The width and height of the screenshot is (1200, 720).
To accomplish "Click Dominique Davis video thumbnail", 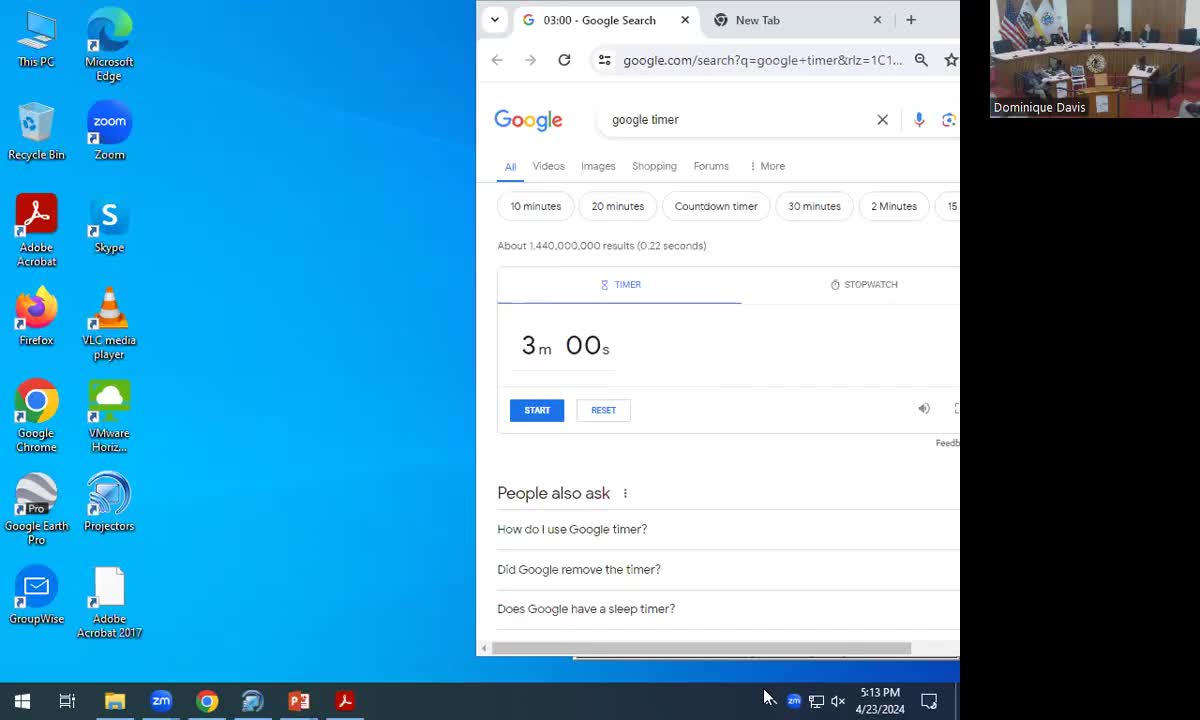I will pyautogui.click(x=1095, y=59).
